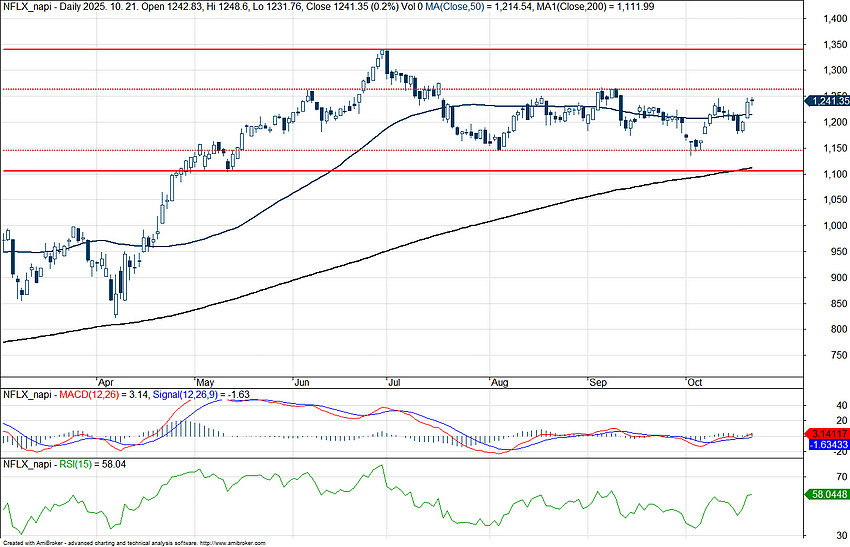
Task: Click the Oct marker on the time axis
Action: point(694,382)
